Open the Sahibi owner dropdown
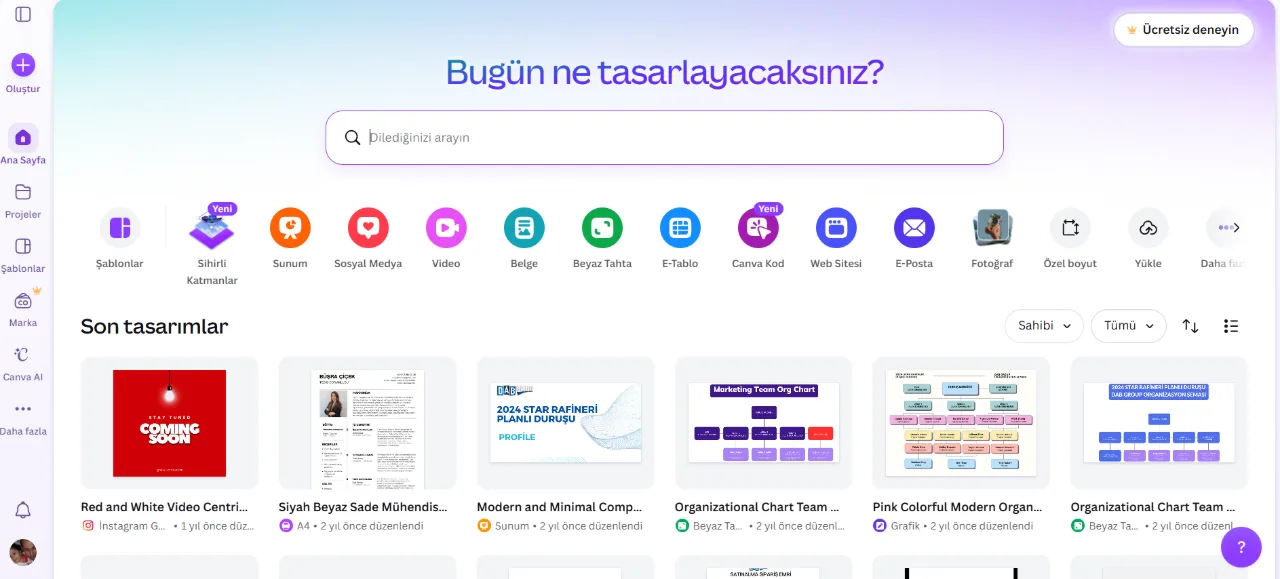 click(1044, 326)
